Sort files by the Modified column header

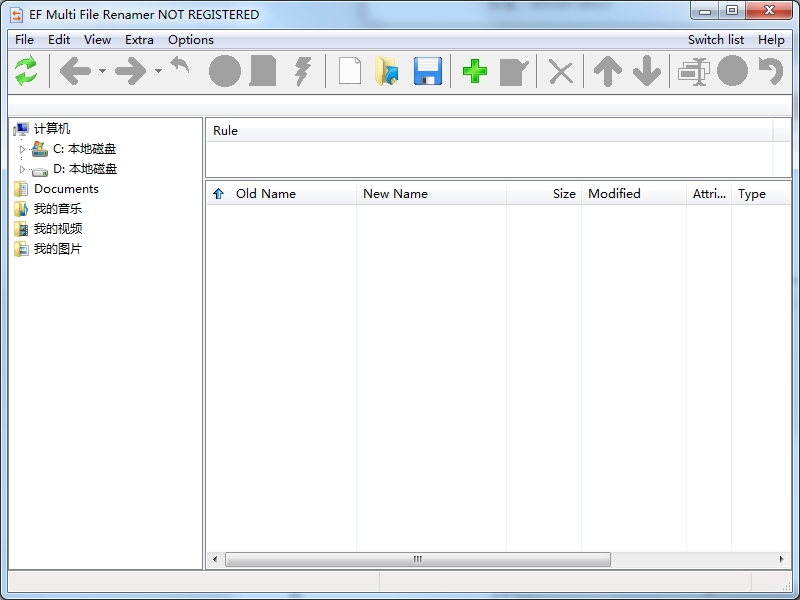click(614, 194)
